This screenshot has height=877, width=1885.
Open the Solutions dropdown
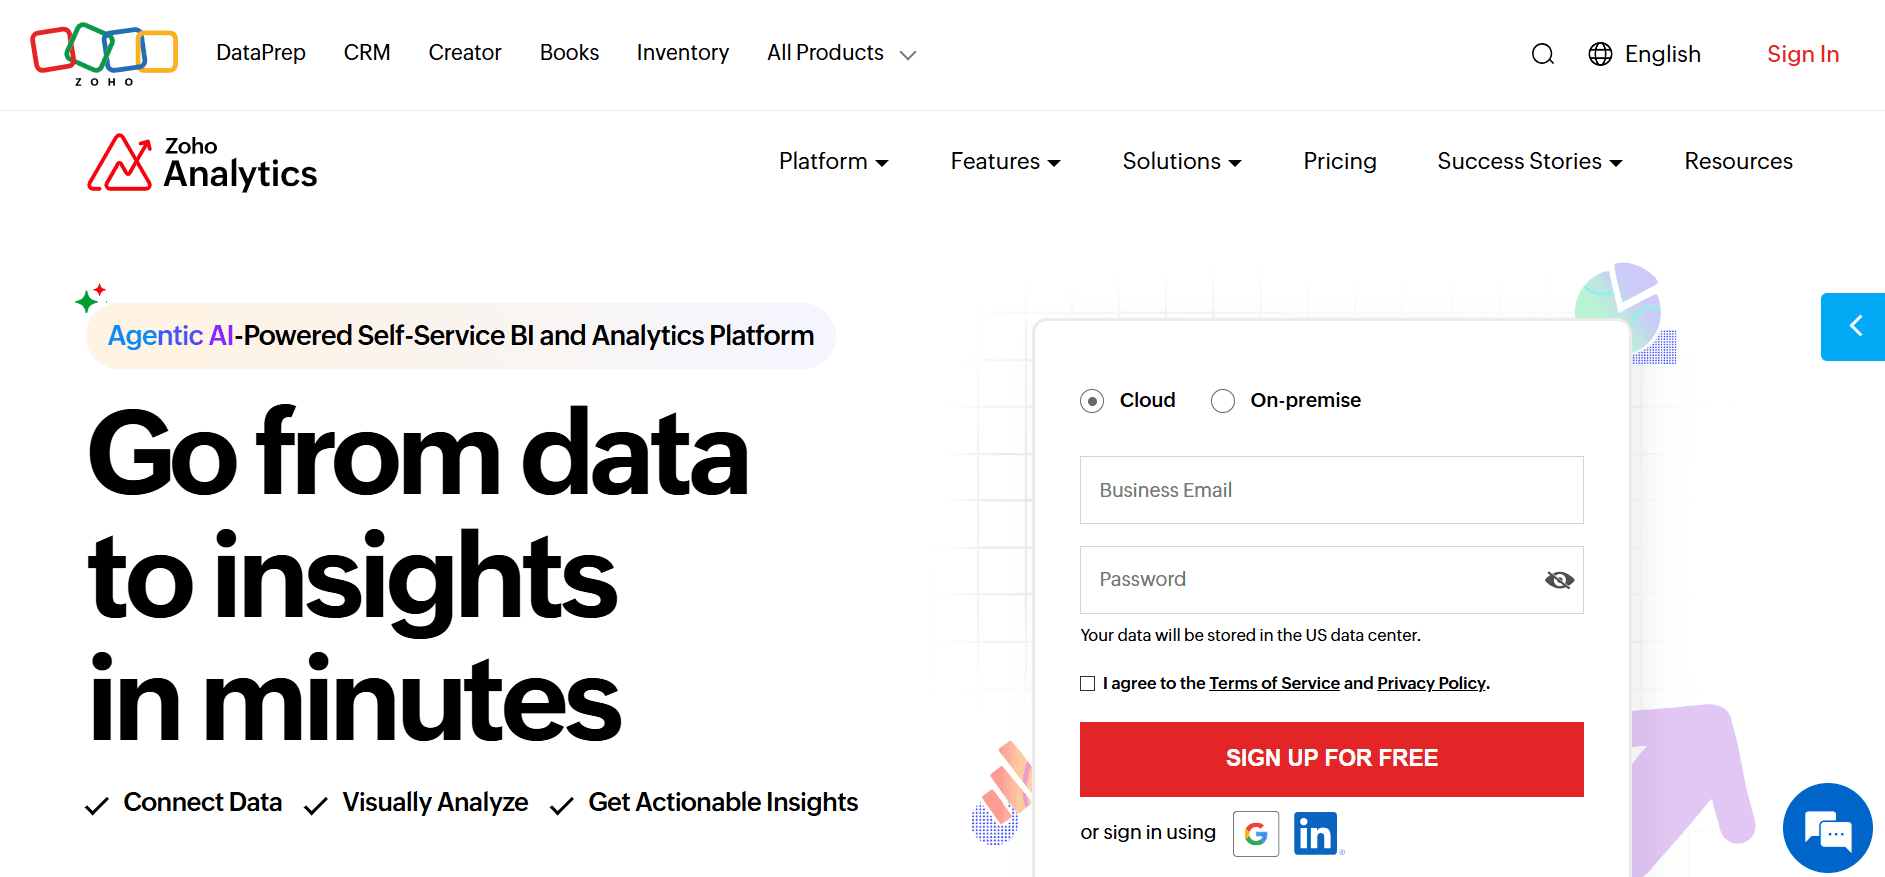pos(1181,161)
